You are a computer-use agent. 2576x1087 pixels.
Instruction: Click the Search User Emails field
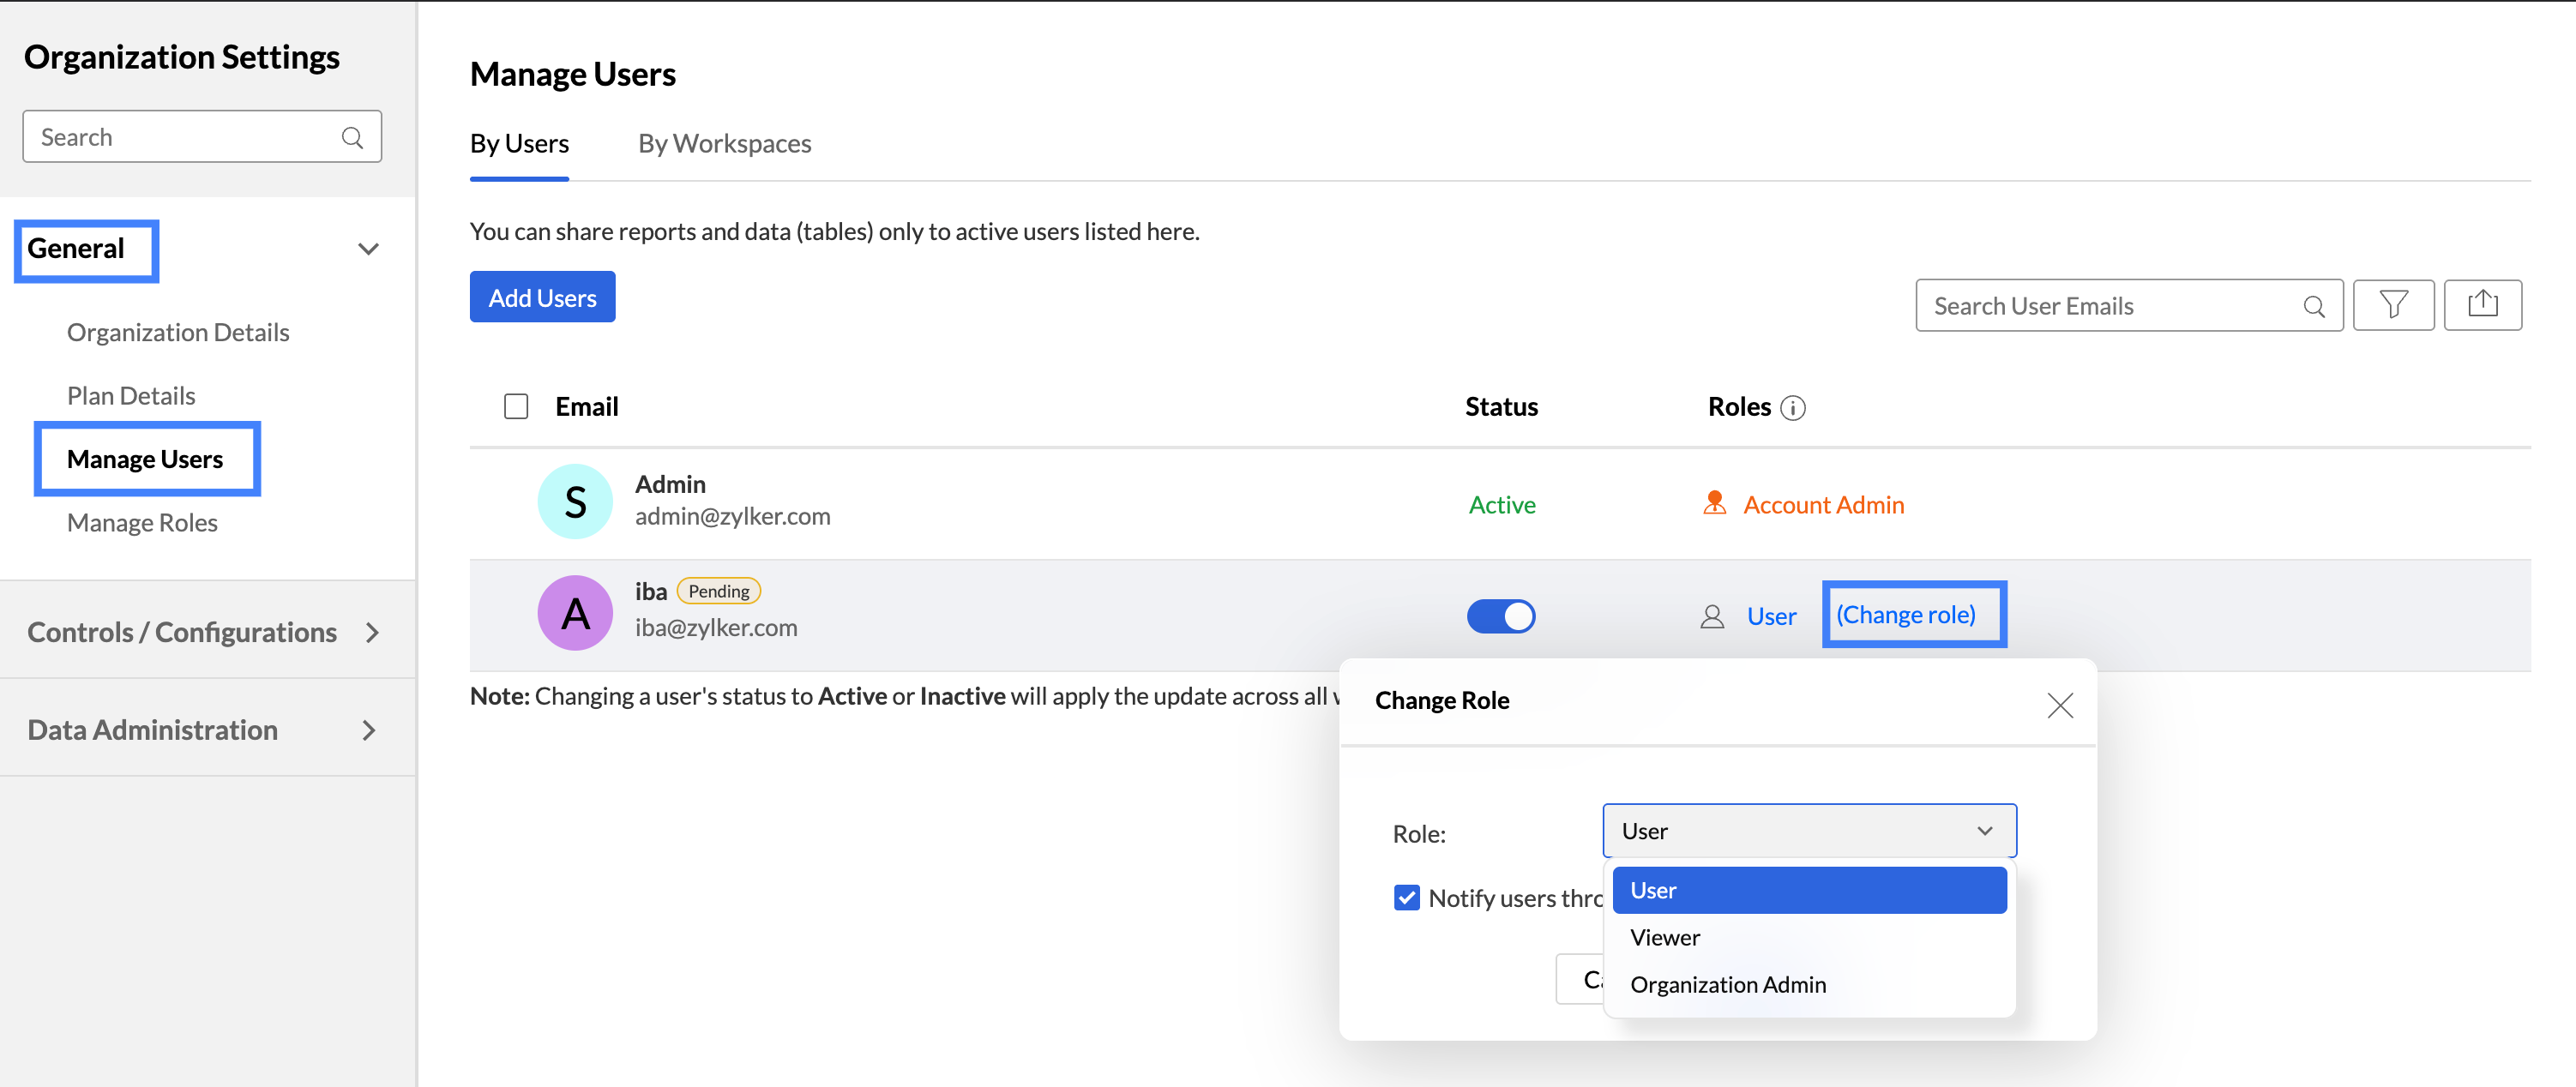click(2110, 306)
